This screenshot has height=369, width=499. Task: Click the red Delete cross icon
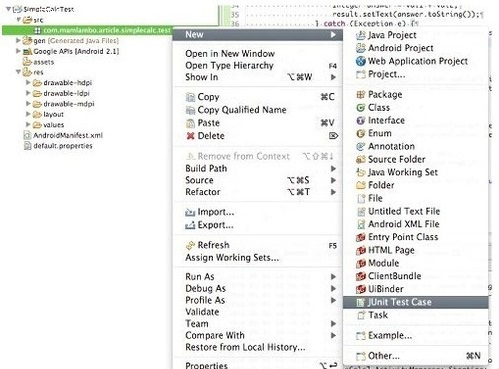tap(190, 136)
